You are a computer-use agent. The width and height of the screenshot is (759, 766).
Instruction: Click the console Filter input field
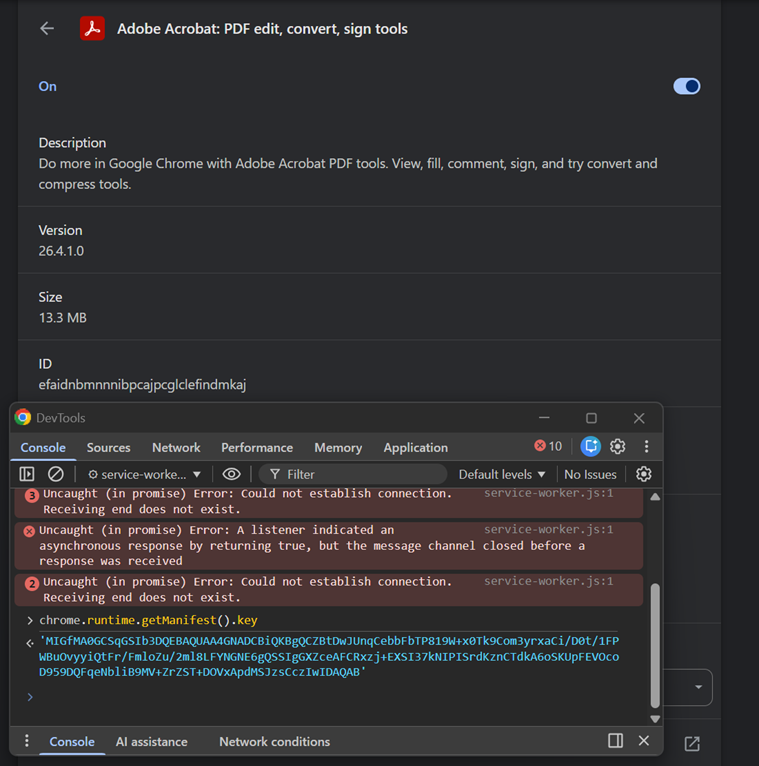coord(353,474)
